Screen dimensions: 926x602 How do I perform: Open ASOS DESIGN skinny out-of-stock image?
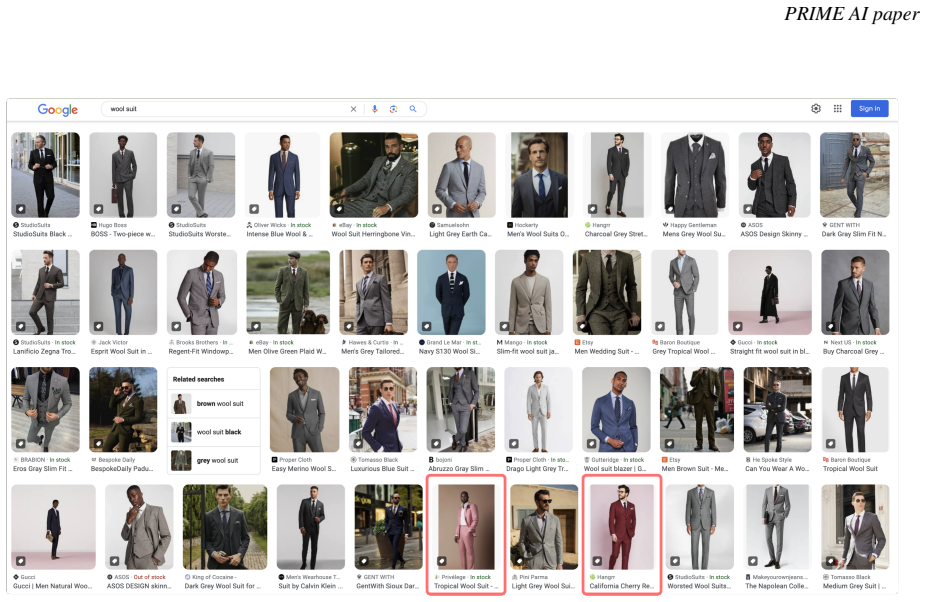139,528
